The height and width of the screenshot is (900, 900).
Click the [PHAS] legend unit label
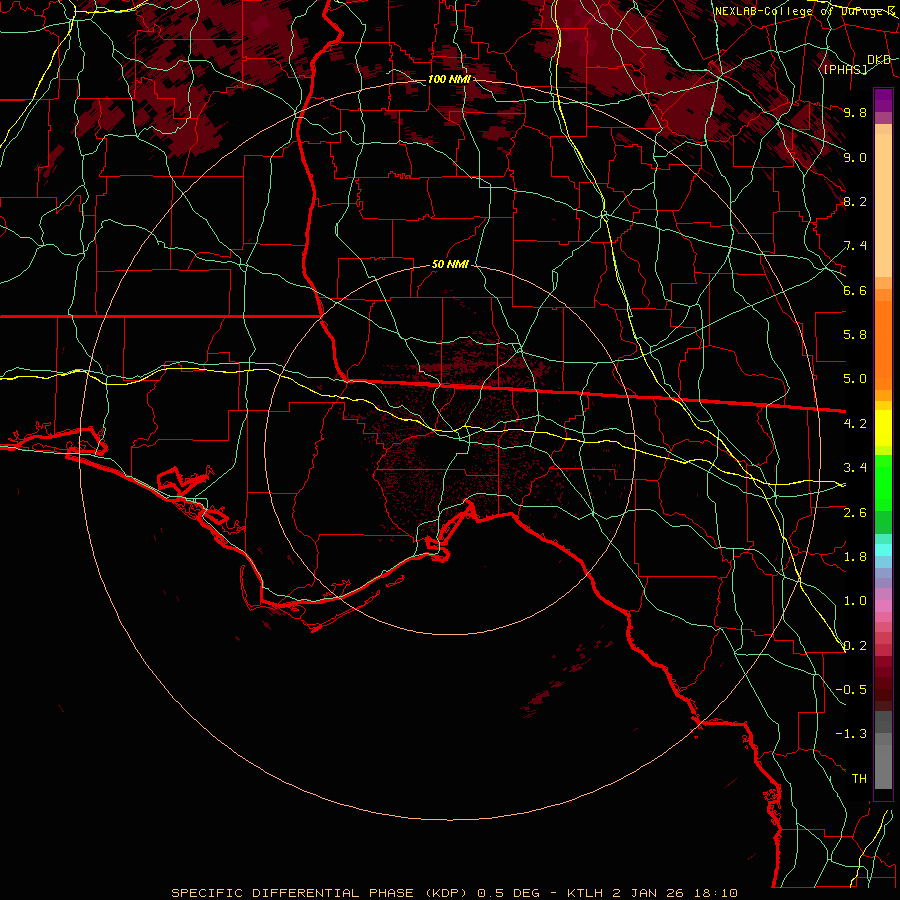[x=845, y=69]
